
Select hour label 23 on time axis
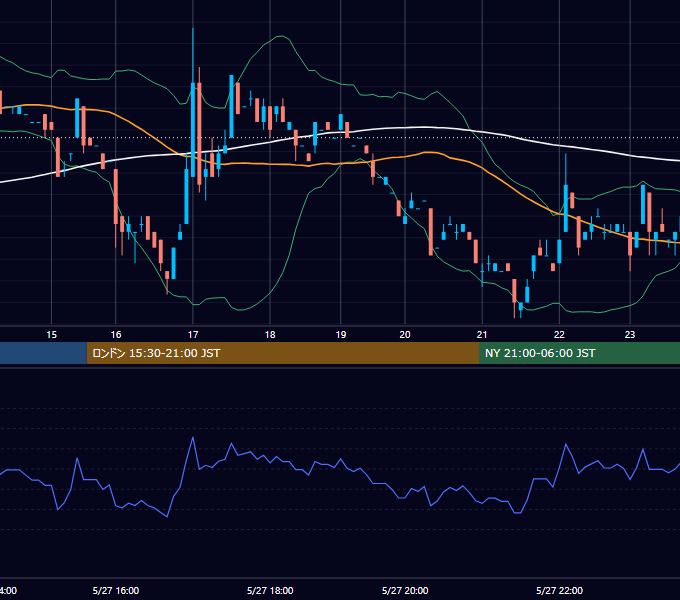(x=630, y=335)
